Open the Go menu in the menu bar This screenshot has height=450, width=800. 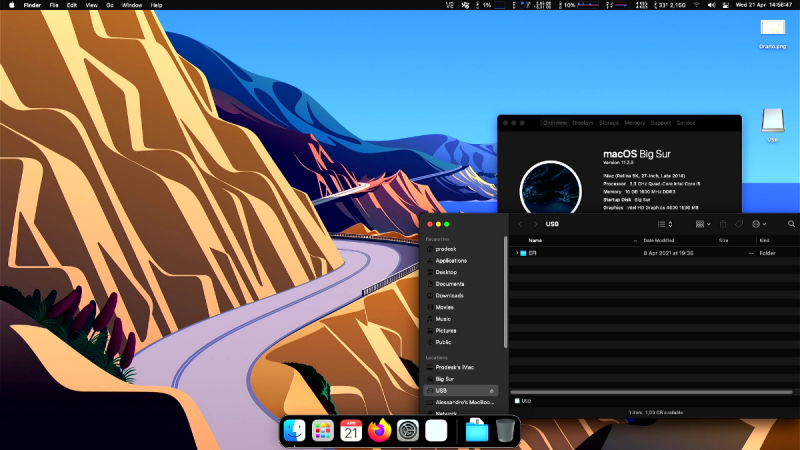click(110, 5)
